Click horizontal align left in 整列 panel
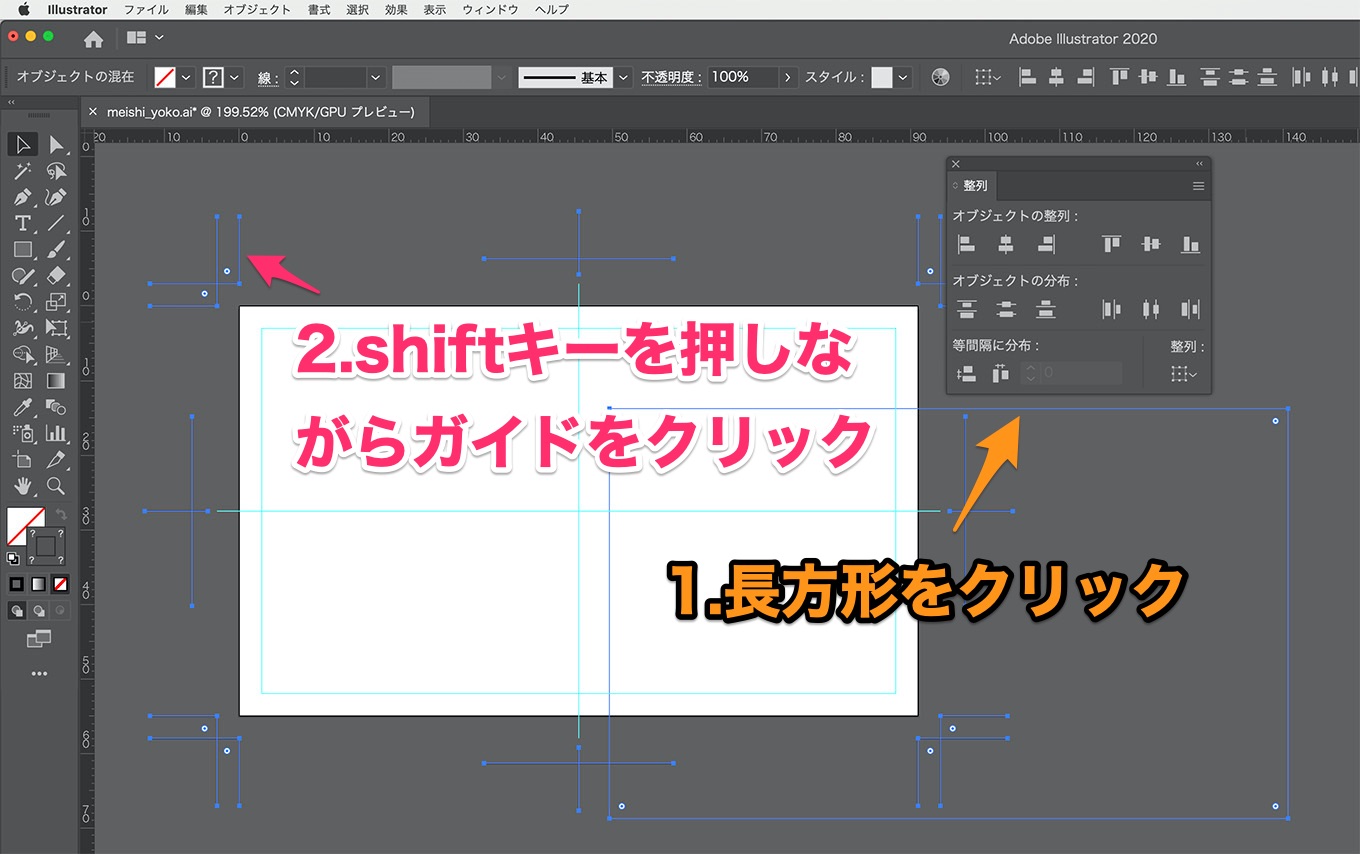The width and height of the screenshot is (1360, 854). pos(966,243)
